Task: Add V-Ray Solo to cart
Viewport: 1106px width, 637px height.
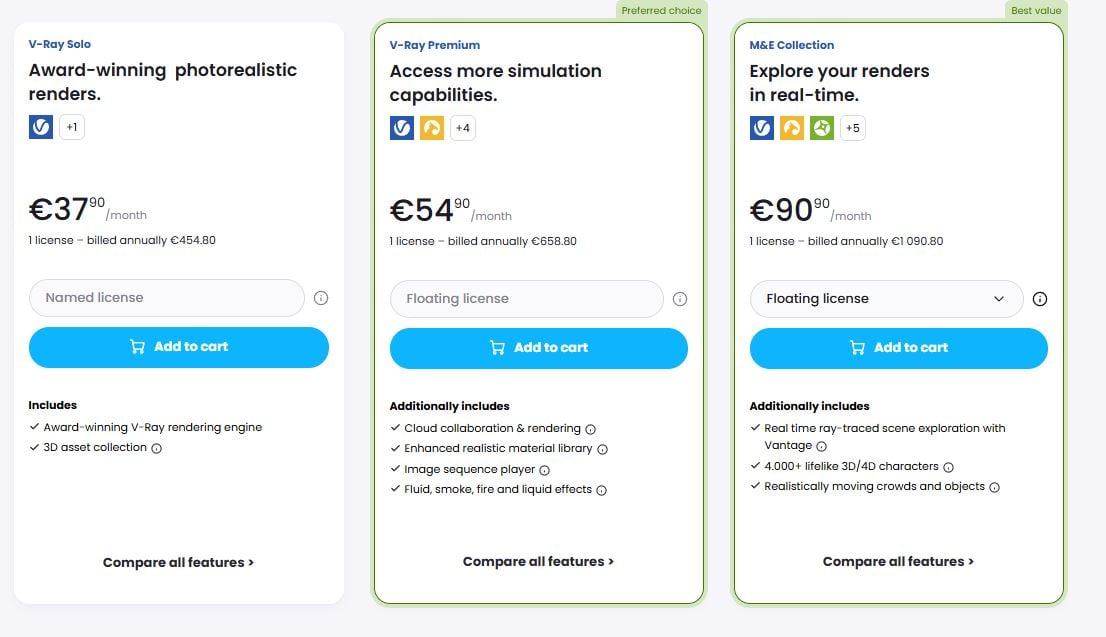Action: pyautogui.click(x=179, y=347)
